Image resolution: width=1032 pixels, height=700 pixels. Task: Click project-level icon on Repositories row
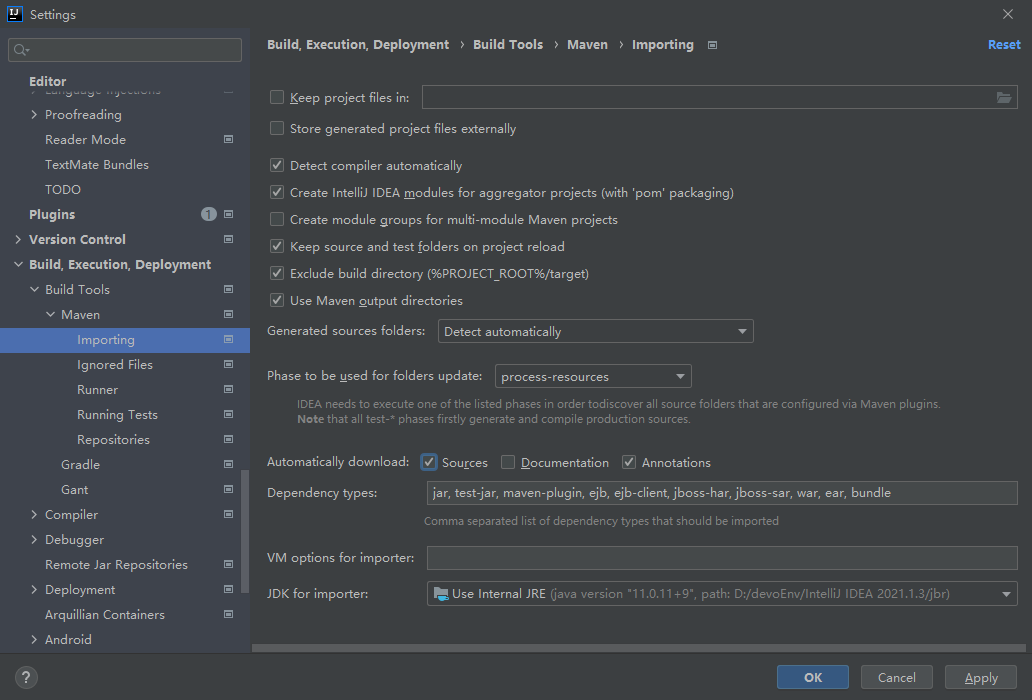point(228,439)
